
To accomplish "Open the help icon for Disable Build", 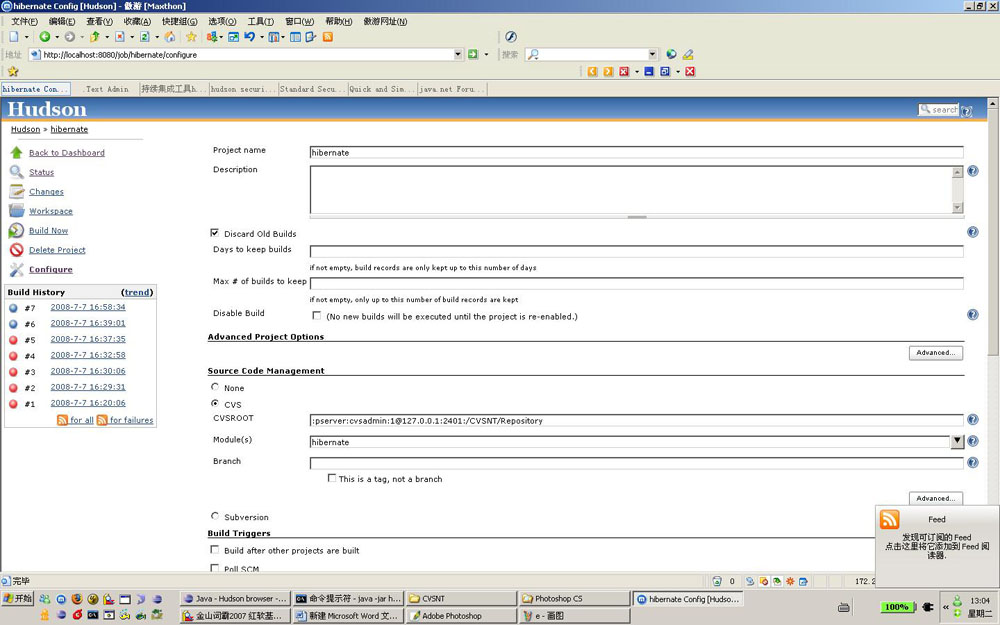I will pos(973,314).
